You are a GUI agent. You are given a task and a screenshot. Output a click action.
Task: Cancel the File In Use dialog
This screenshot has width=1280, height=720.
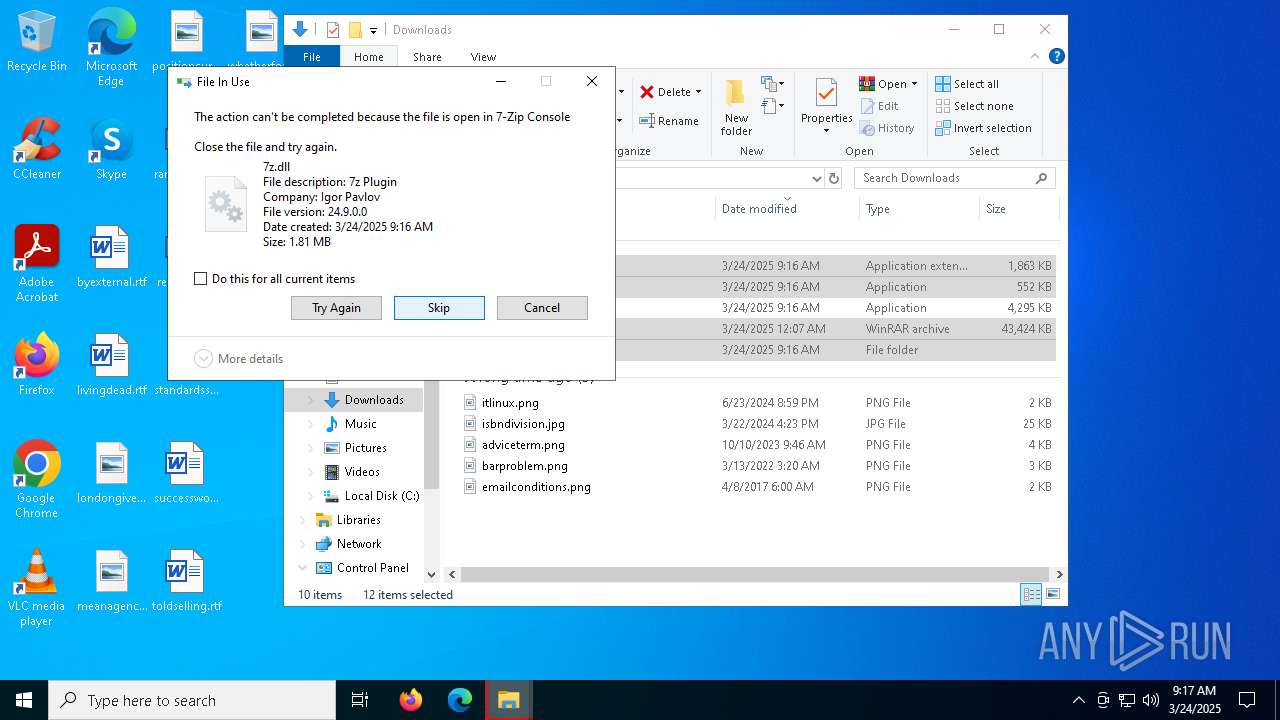click(x=542, y=308)
